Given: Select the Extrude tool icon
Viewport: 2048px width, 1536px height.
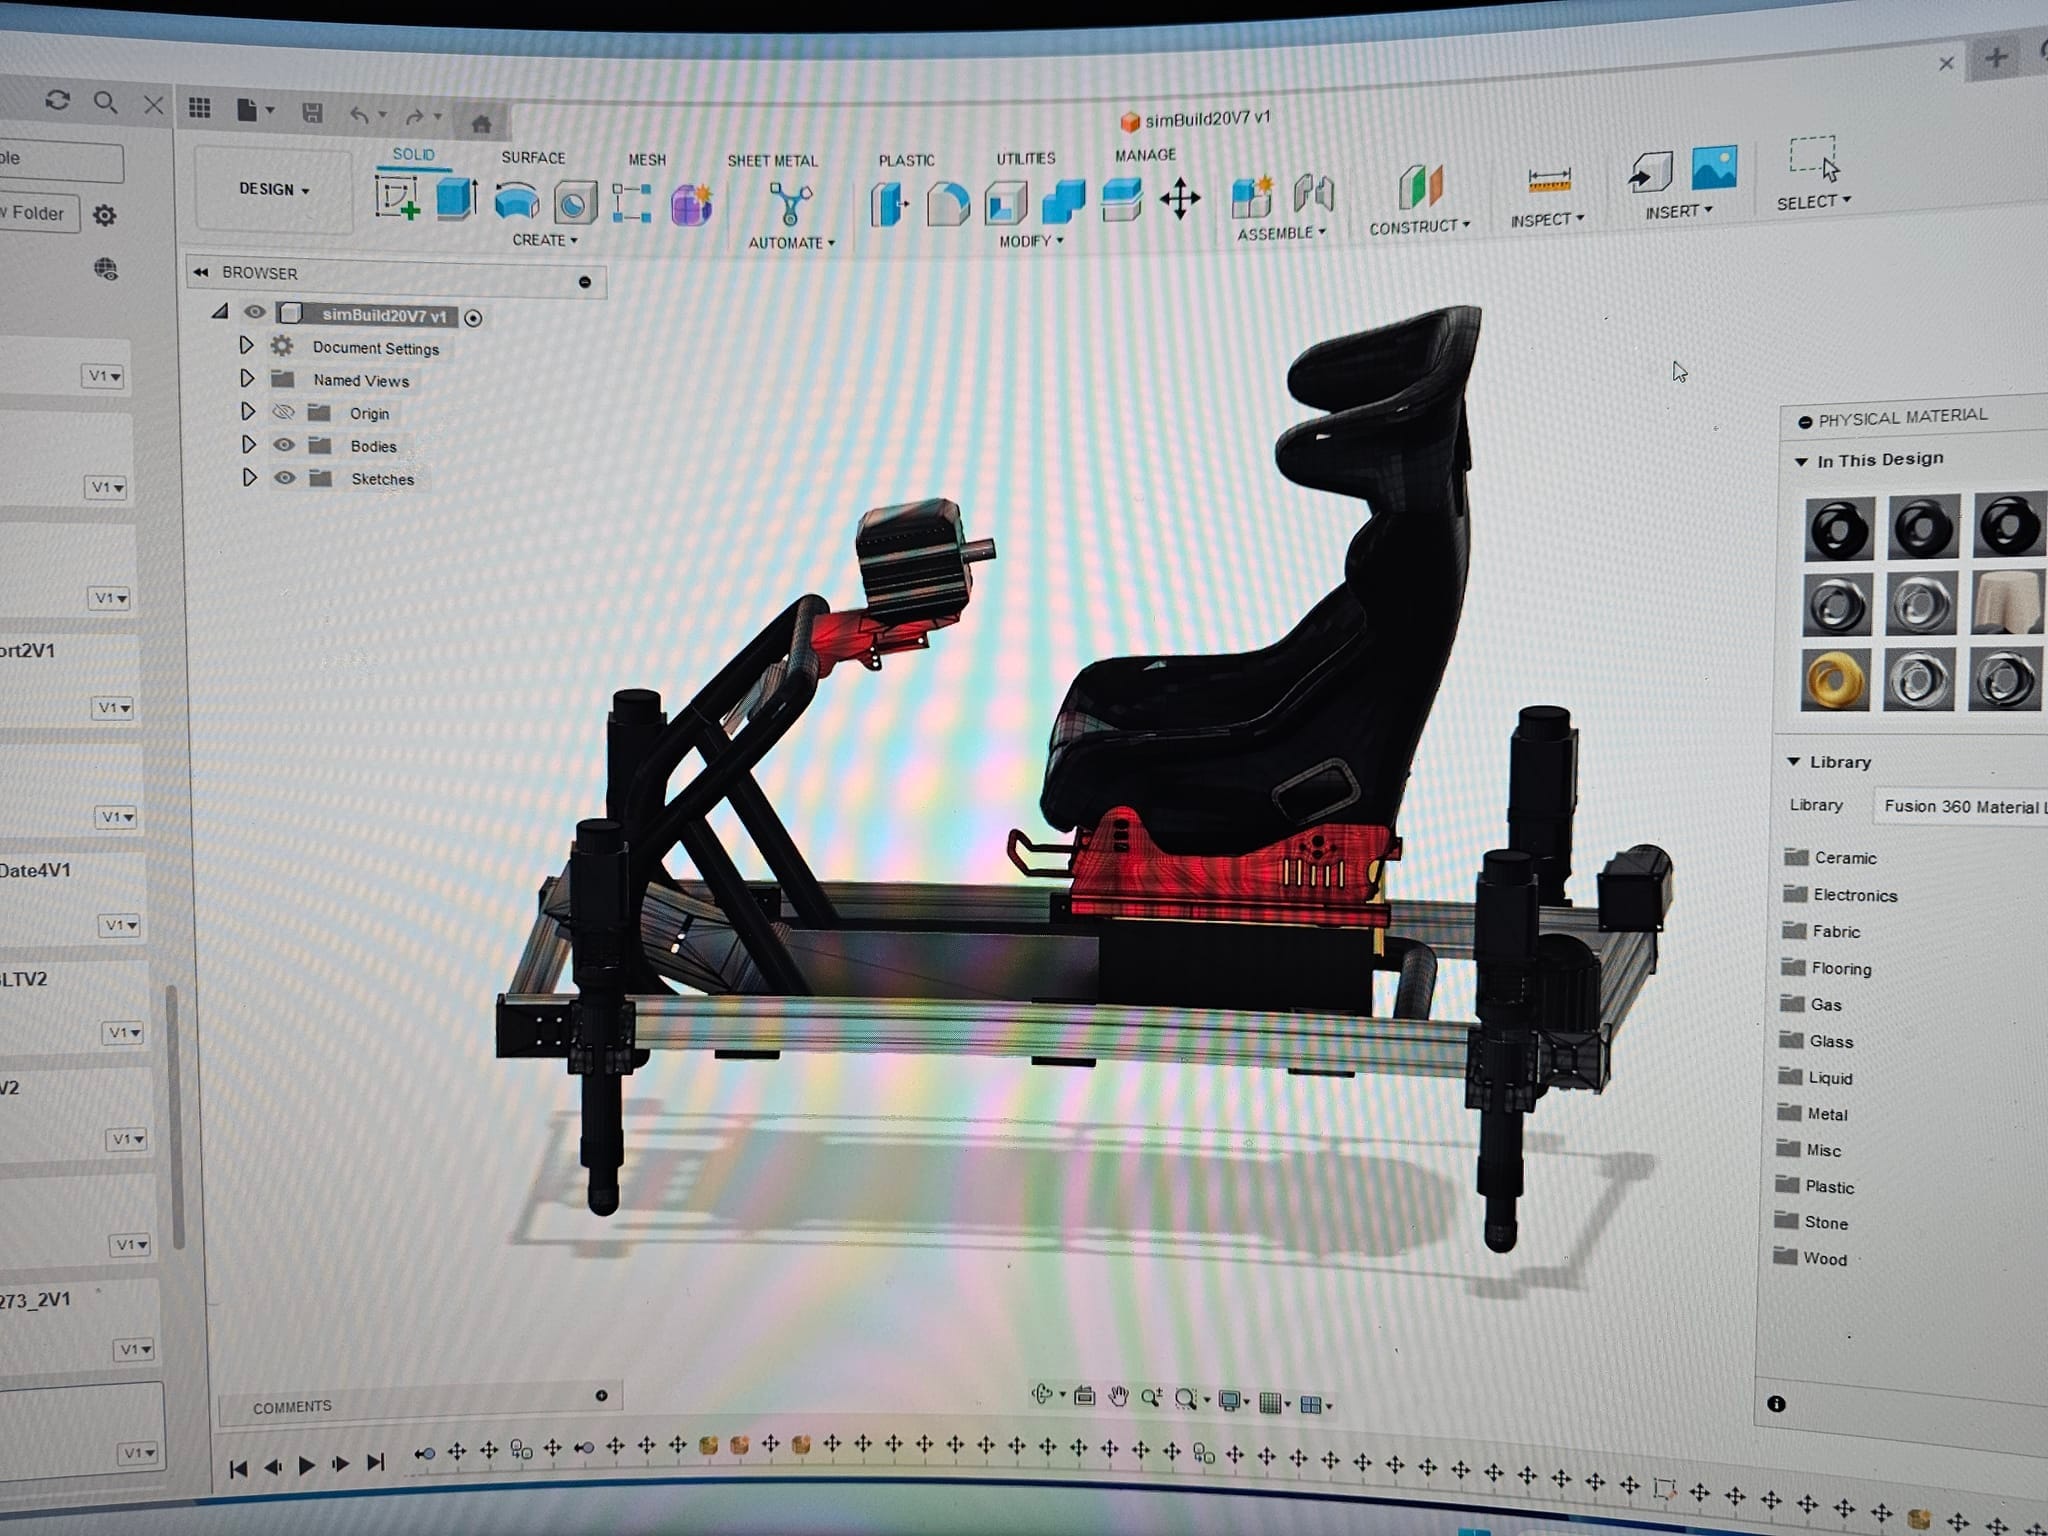Looking at the screenshot, I should click(457, 198).
